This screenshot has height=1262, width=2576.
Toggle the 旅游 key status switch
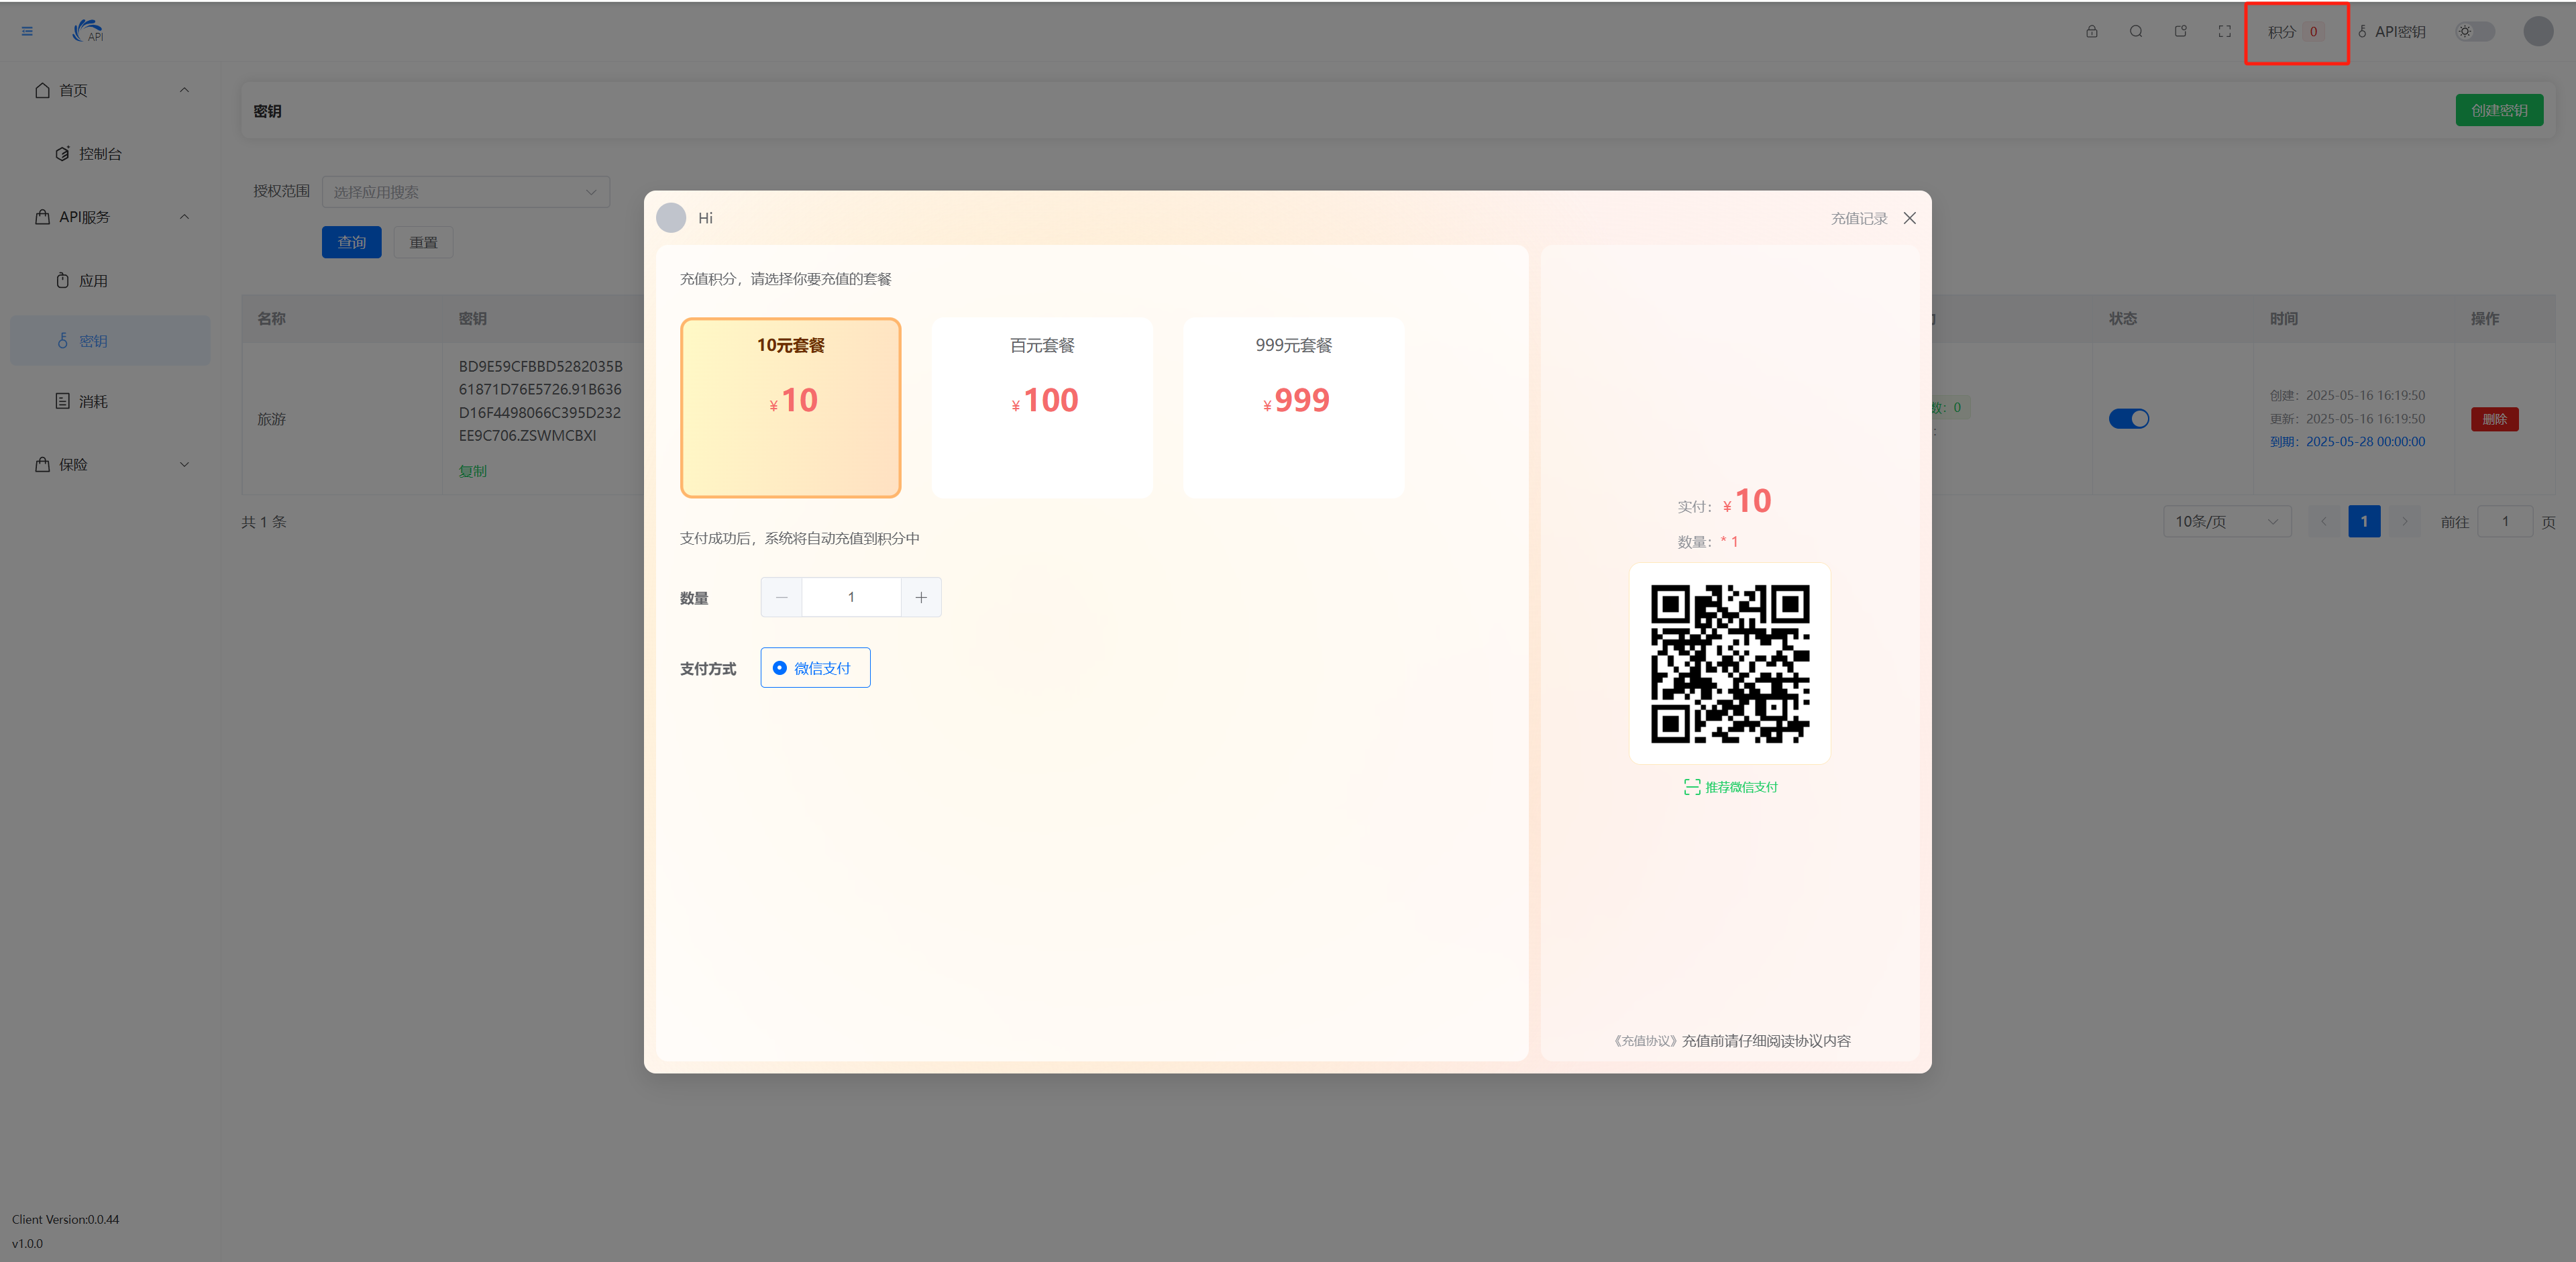2128,419
